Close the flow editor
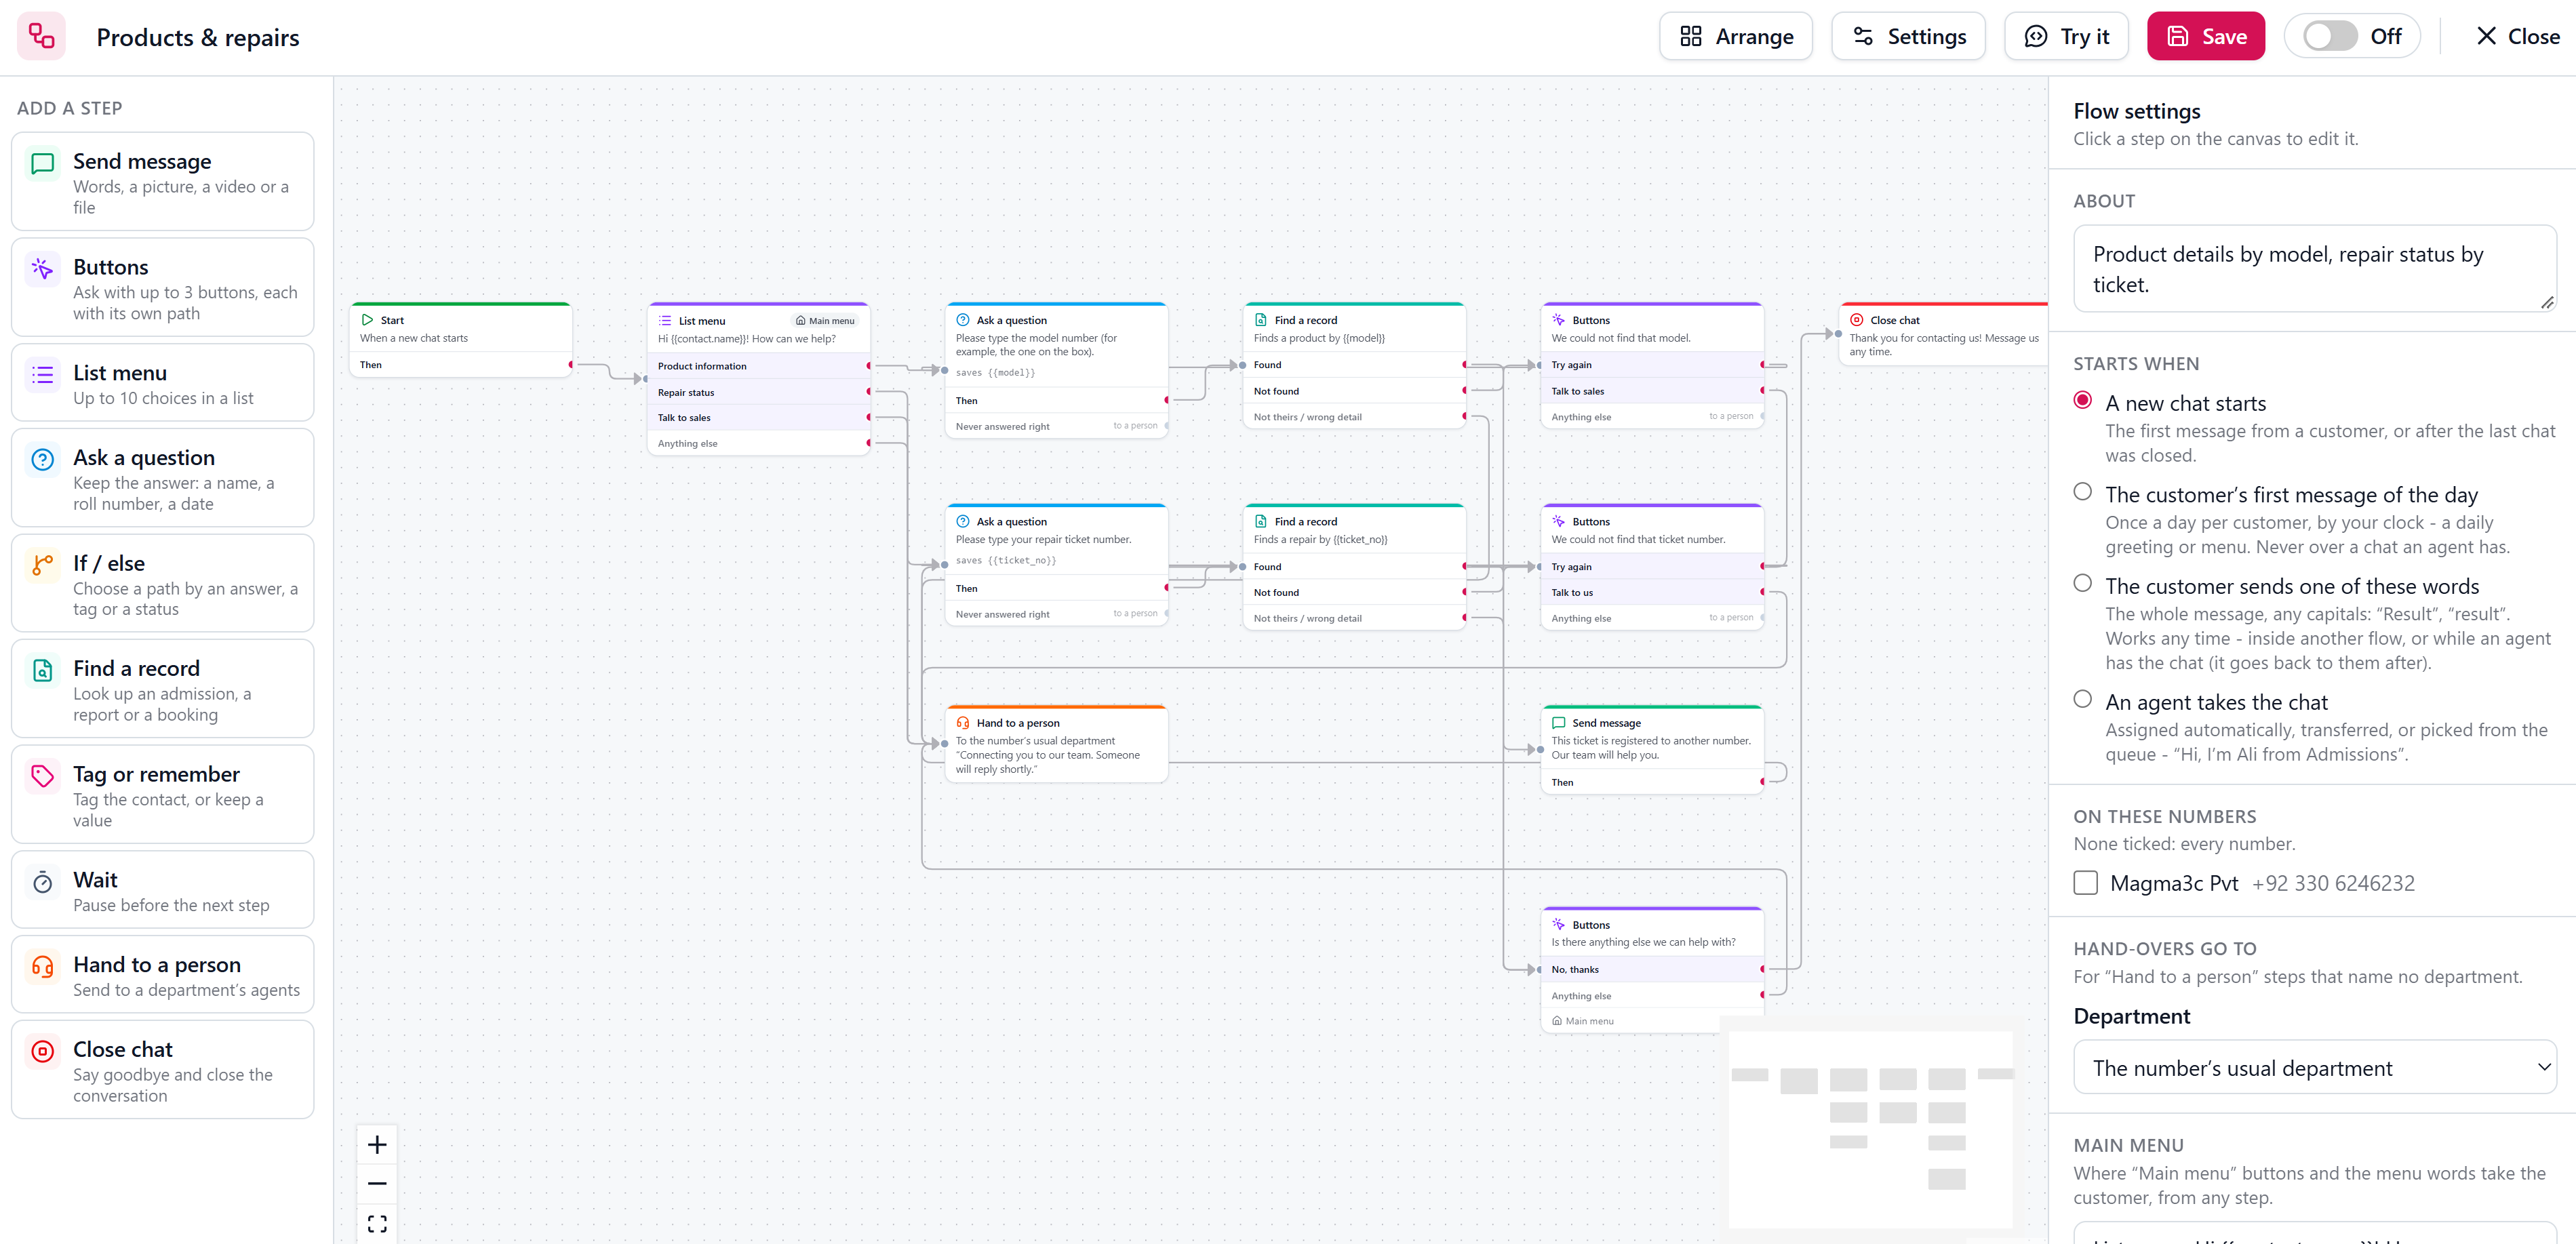This screenshot has height=1244, width=2576. click(2517, 36)
